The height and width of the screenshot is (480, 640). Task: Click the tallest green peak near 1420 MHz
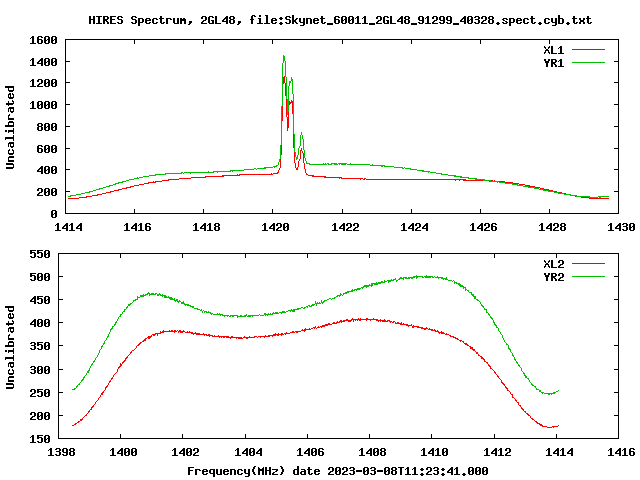pos(284,56)
